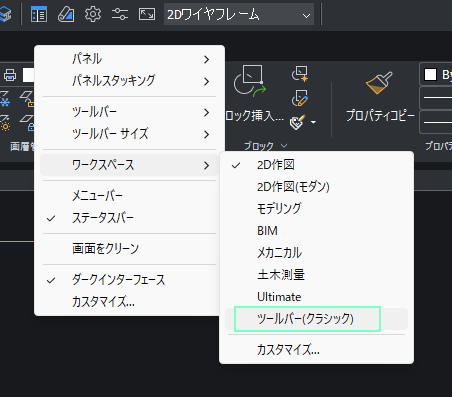Click the プロパティコピー label text
Screen dimensions: 452x397
tap(380, 116)
